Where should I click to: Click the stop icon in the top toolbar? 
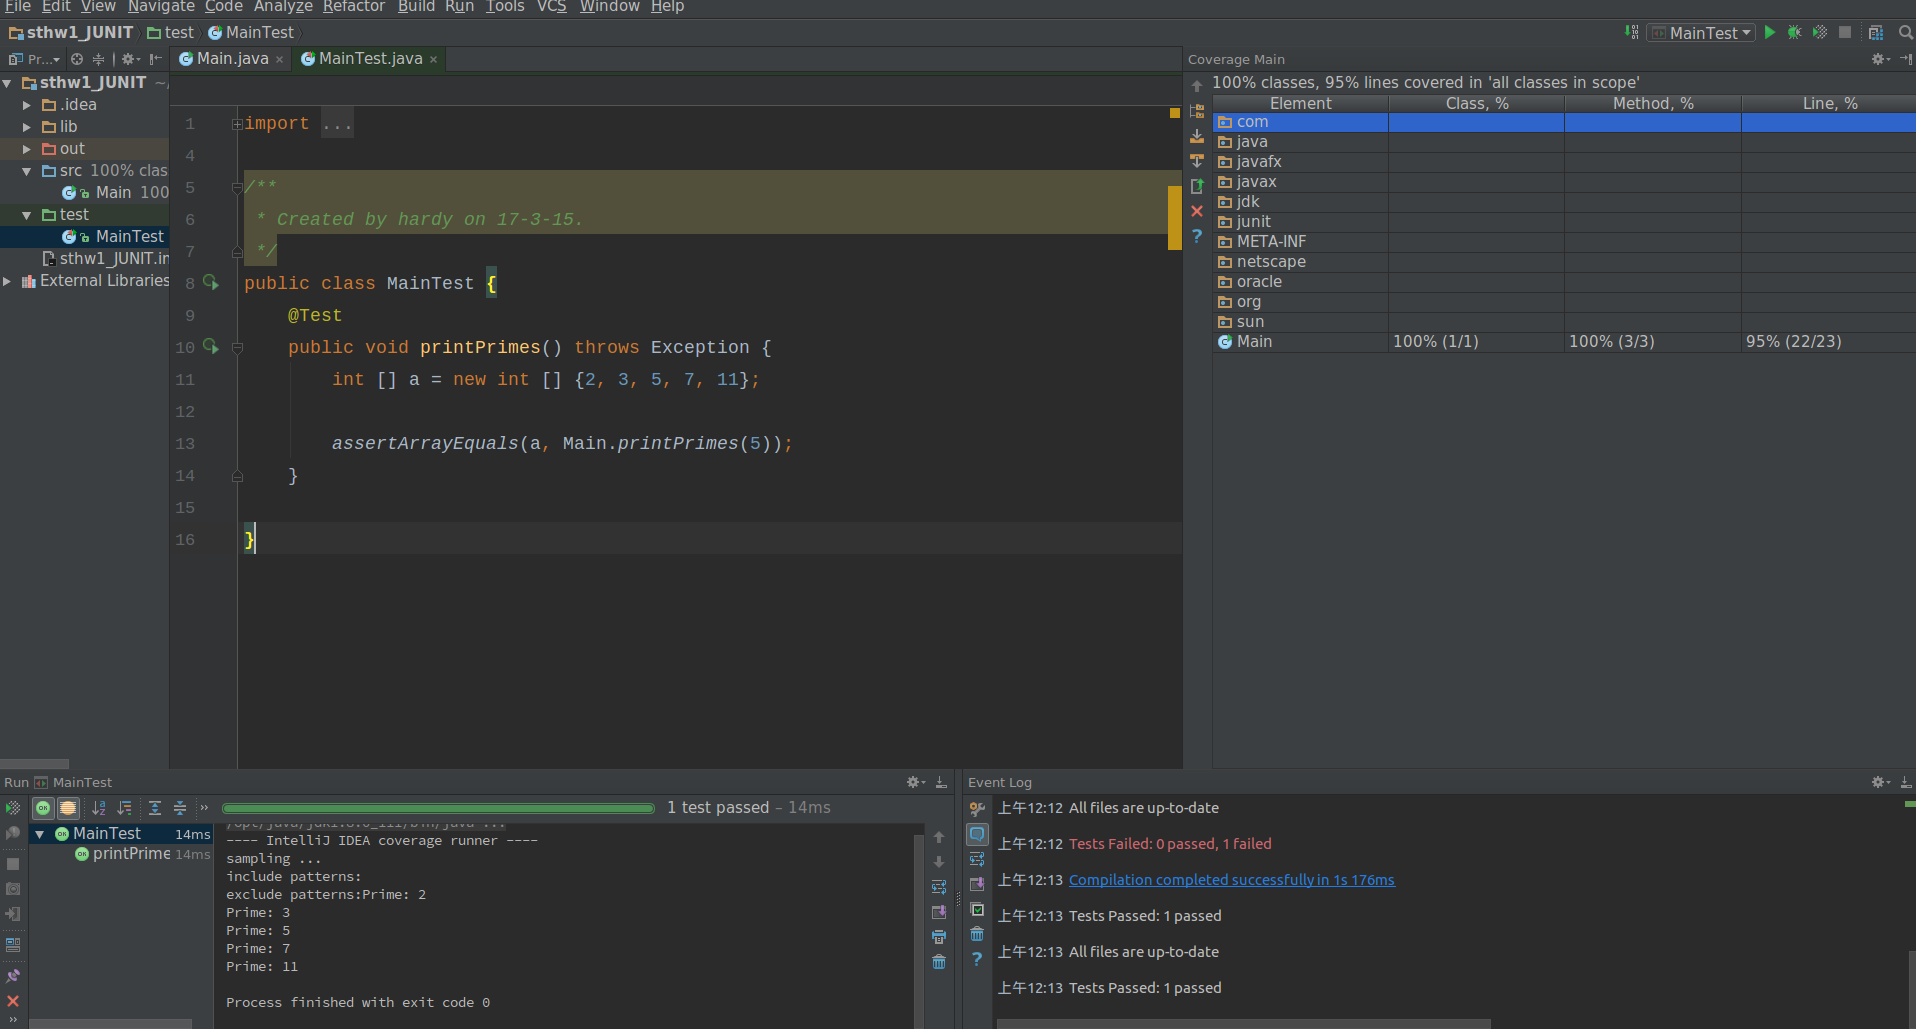(1845, 33)
